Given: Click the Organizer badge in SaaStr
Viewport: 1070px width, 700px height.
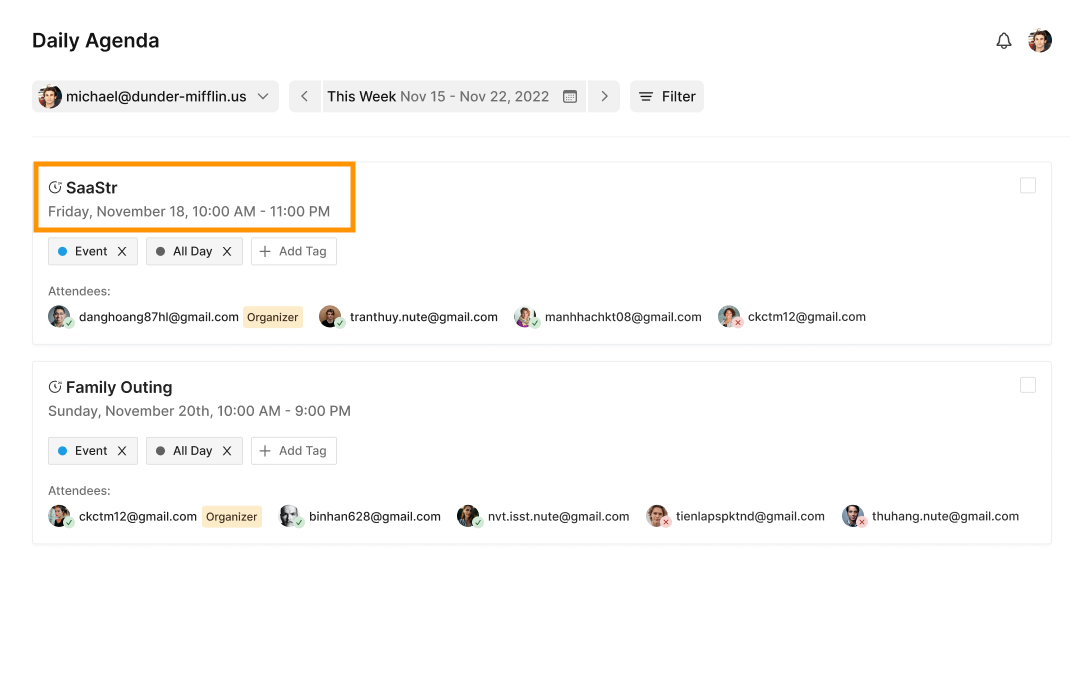Looking at the screenshot, I should 273,317.
